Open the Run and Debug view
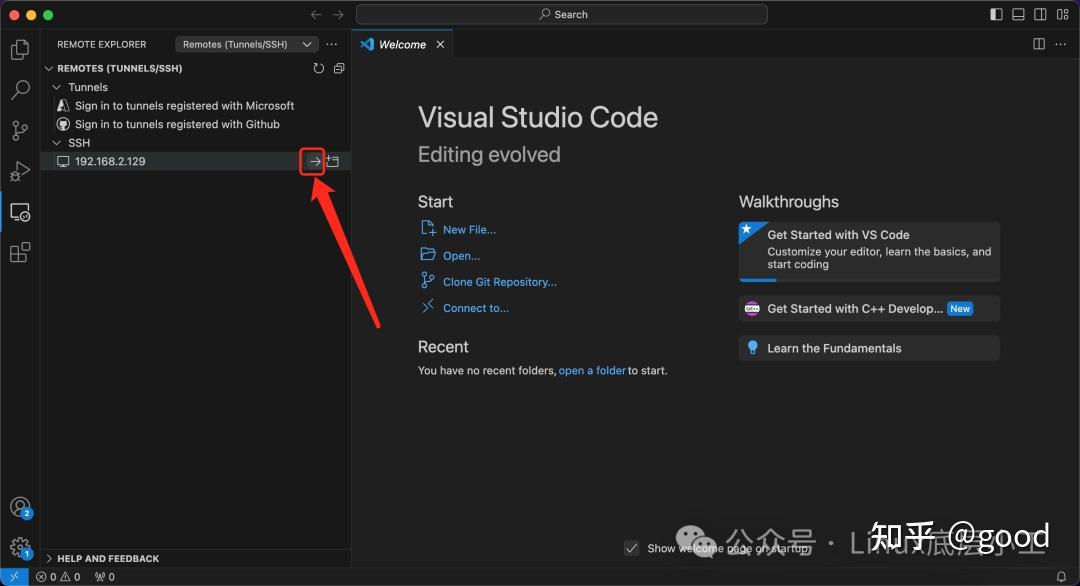This screenshot has height=586, width=1080. point(19,172)
